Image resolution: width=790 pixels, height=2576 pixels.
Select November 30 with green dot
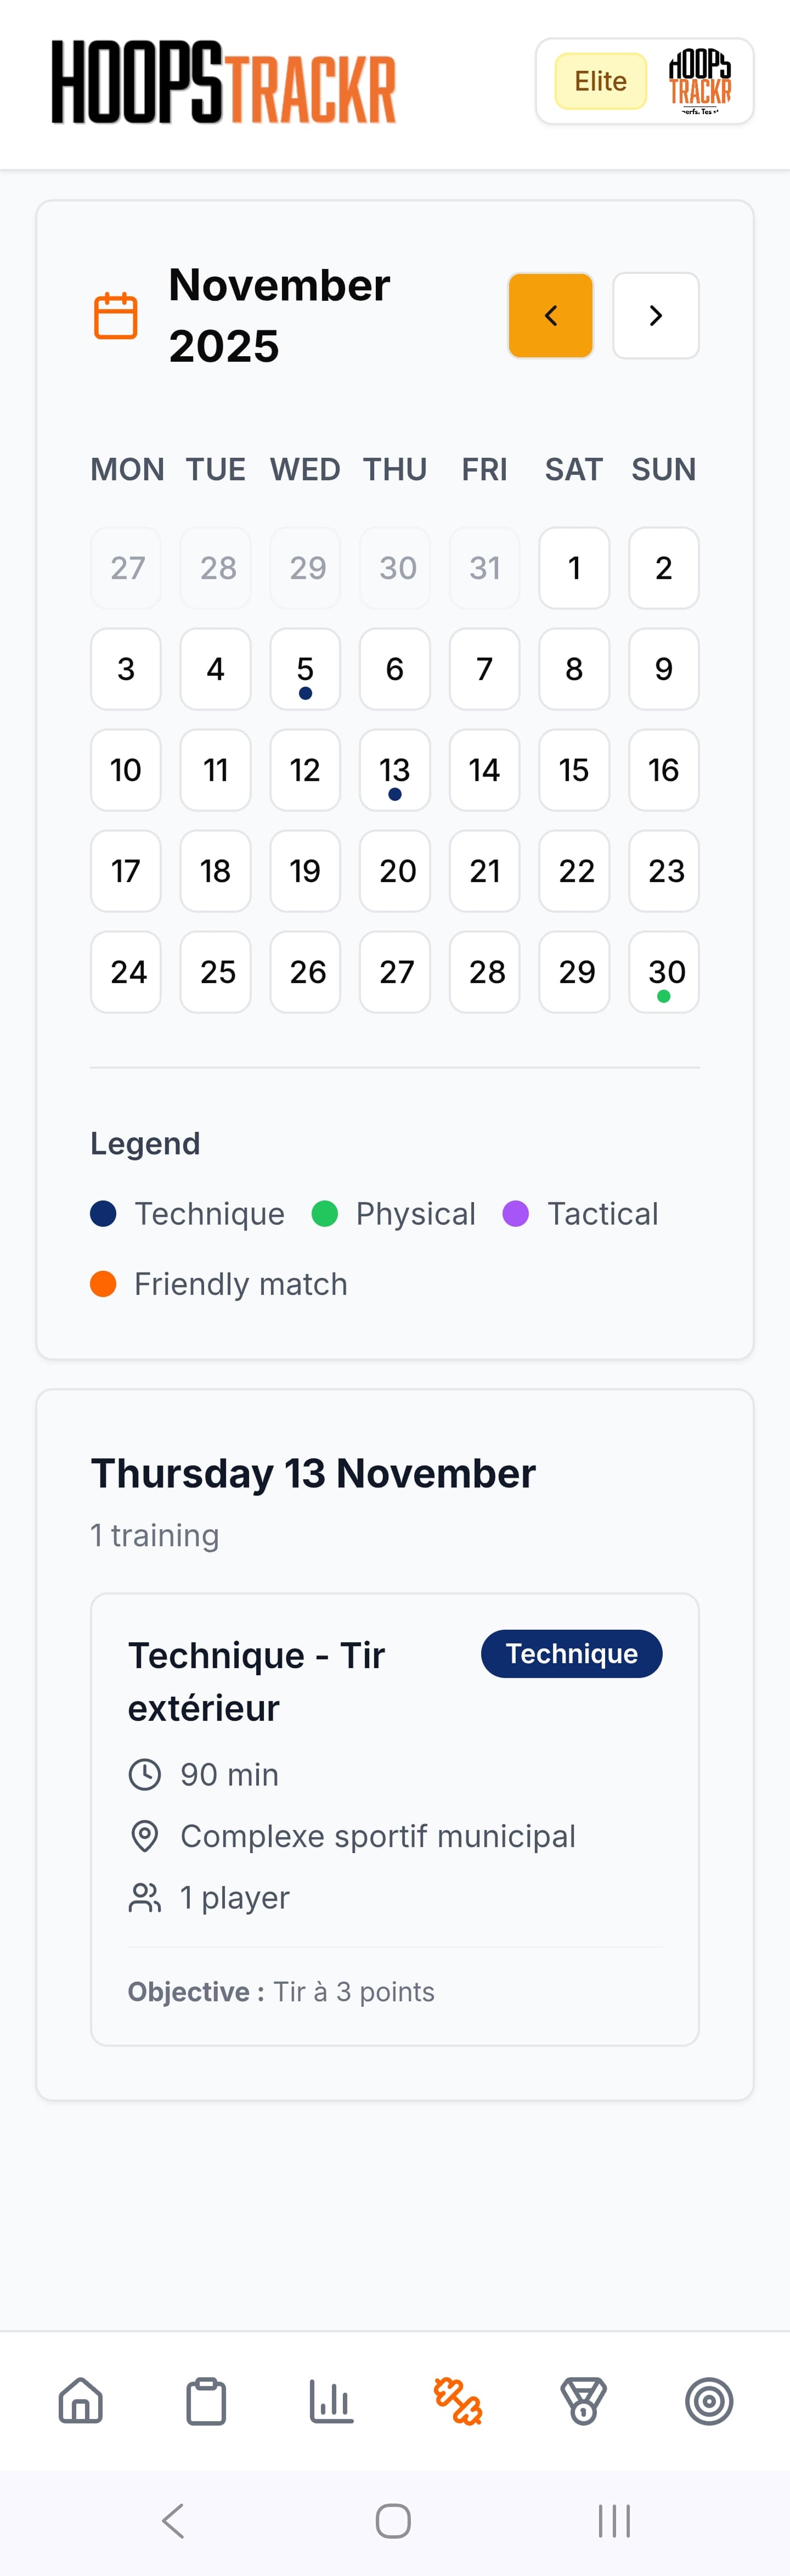coord(664,972)
